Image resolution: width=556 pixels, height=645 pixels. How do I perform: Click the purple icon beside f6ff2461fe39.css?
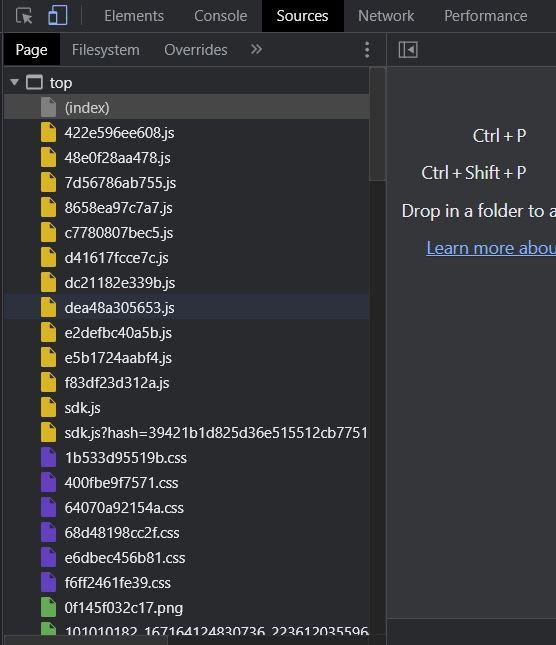[x=48, y=582]
